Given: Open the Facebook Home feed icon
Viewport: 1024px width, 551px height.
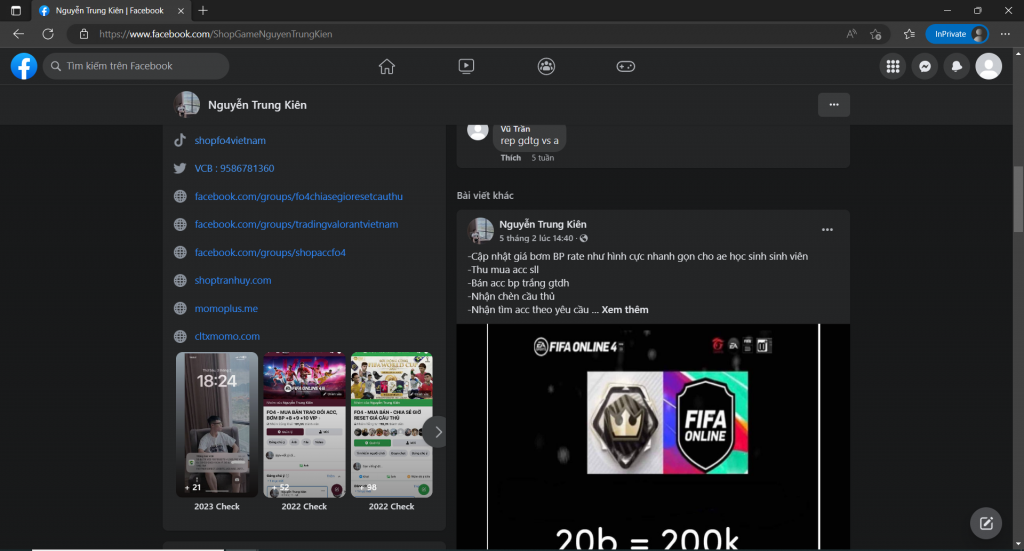Looking at the screenshot, I should (387, 66).
